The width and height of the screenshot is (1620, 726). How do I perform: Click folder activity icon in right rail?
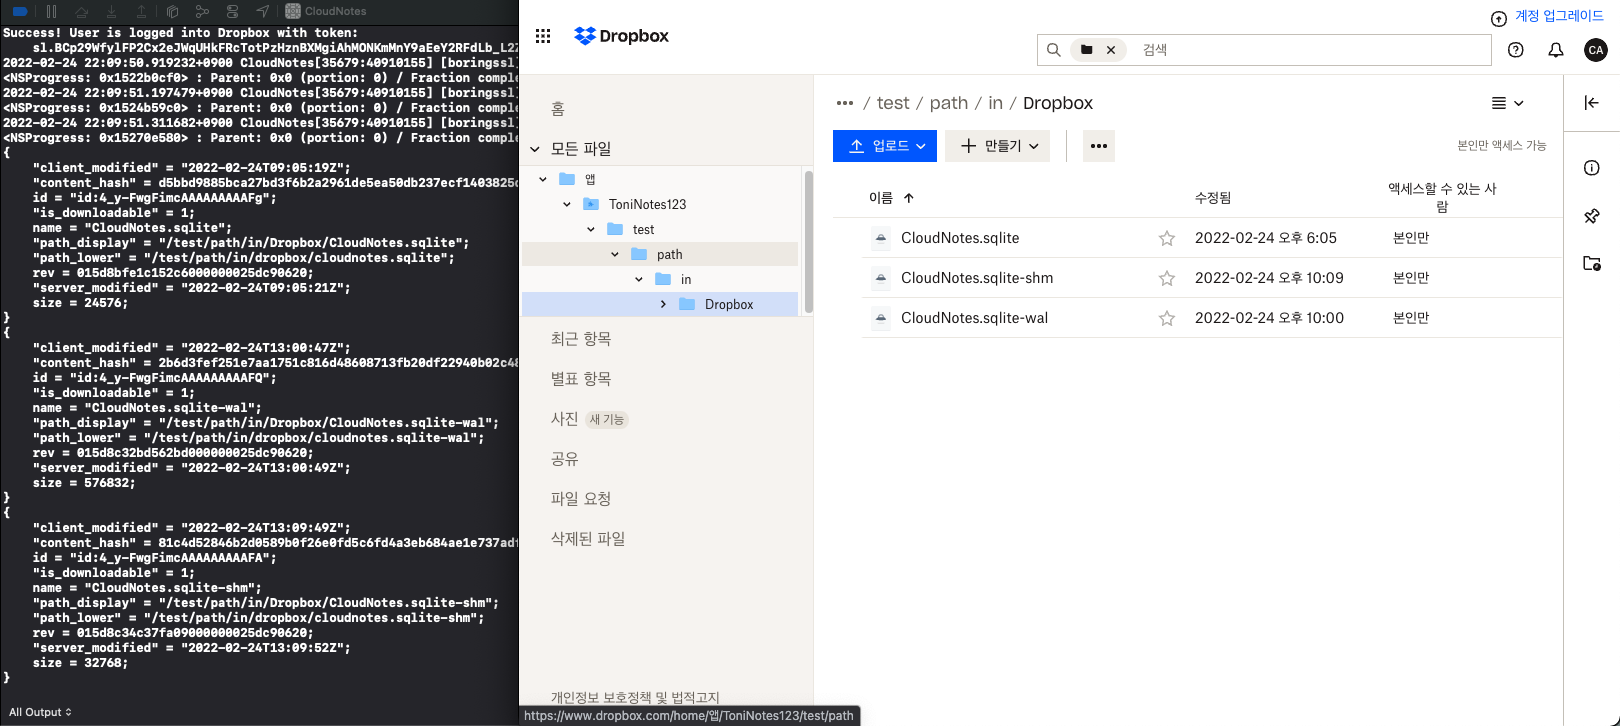[1592, 264]
